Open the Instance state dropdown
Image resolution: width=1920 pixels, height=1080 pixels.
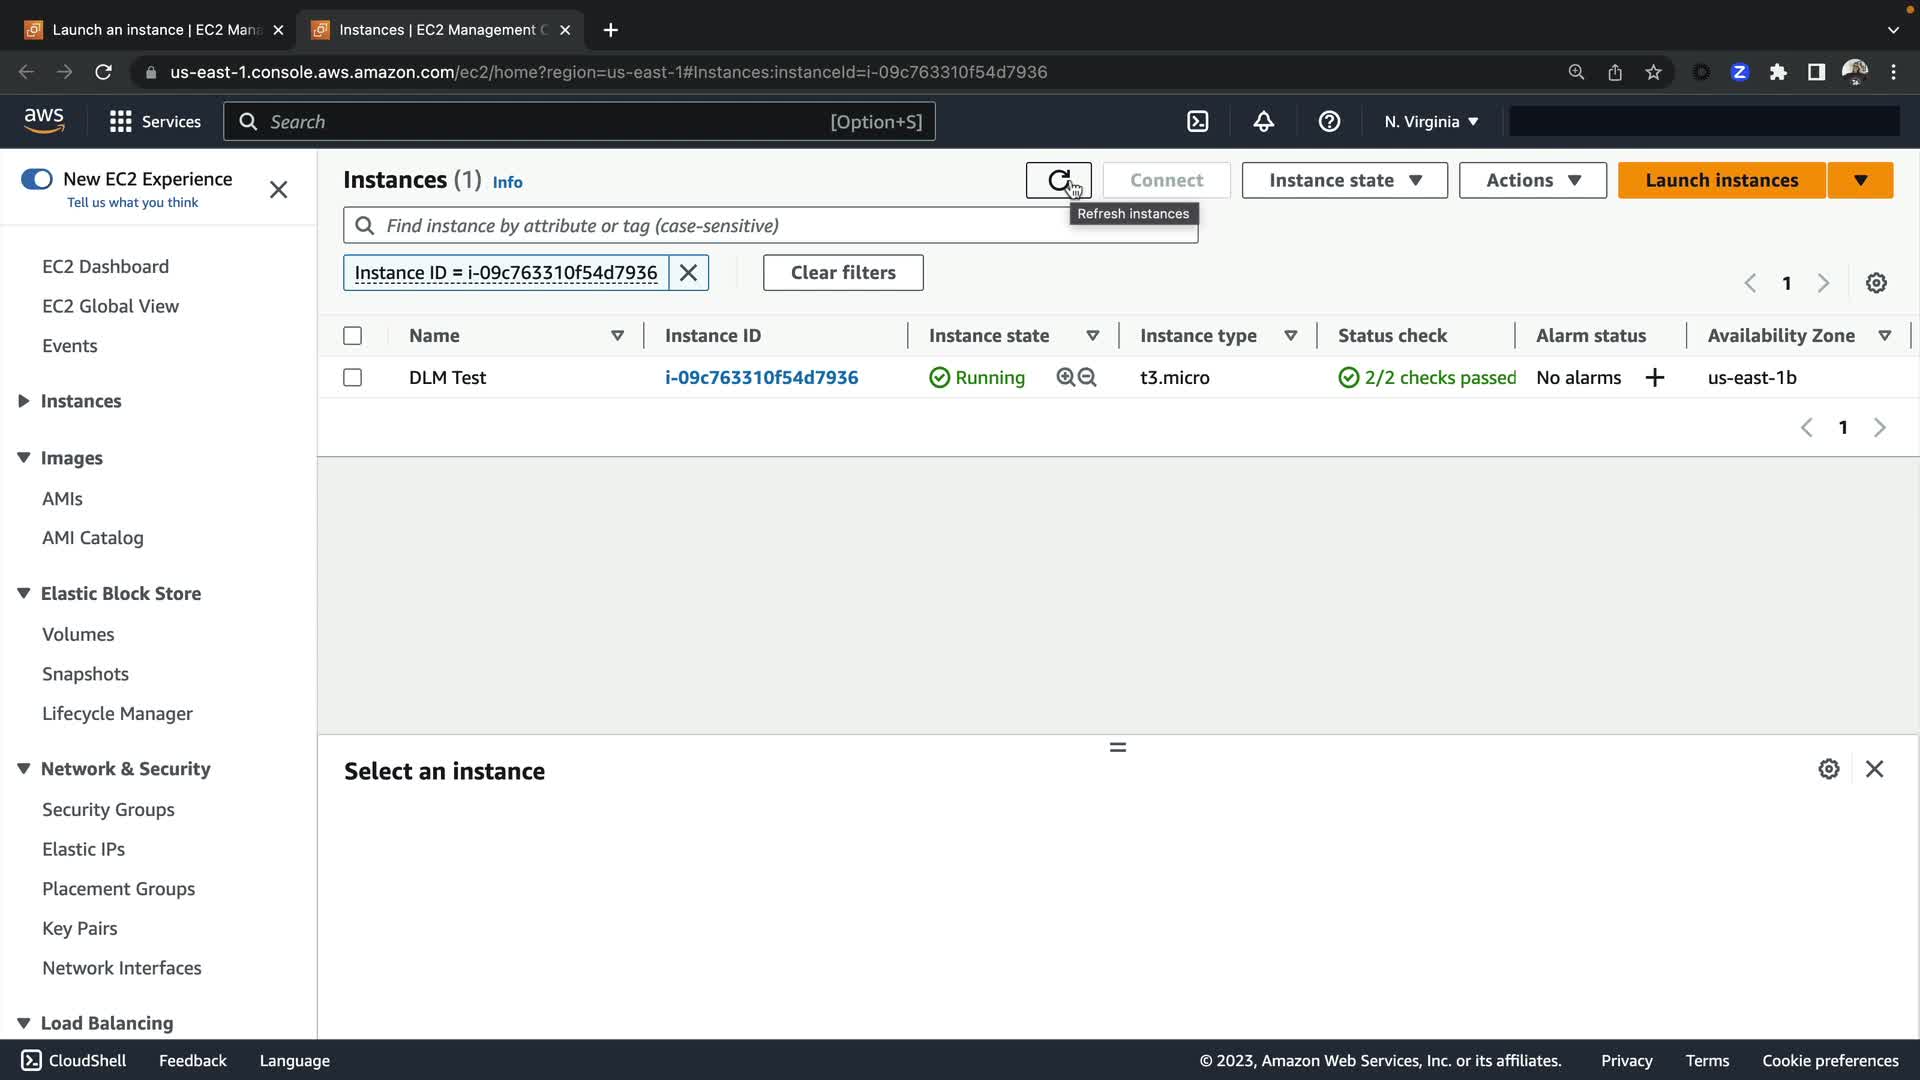point(1344,180)
